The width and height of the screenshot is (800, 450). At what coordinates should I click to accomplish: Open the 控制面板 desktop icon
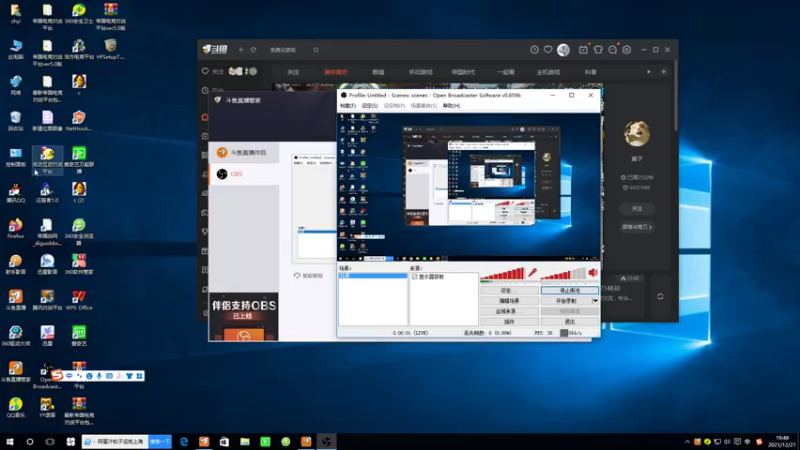tap(15, 157)
